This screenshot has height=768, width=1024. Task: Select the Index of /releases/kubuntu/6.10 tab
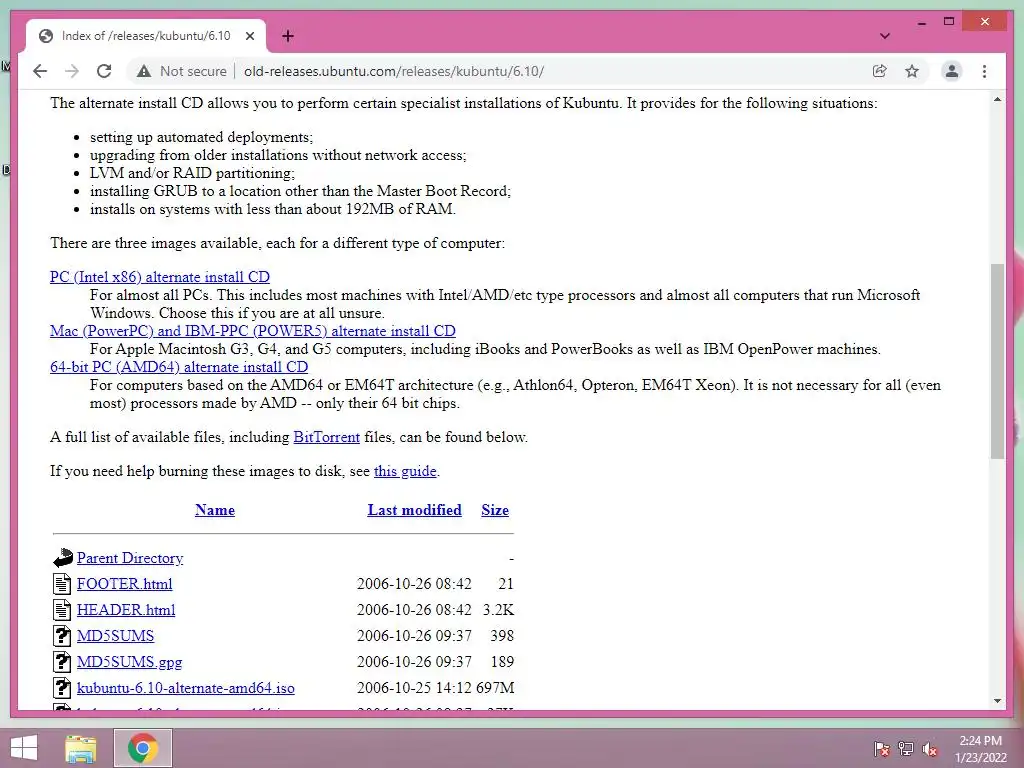[146, 36]
